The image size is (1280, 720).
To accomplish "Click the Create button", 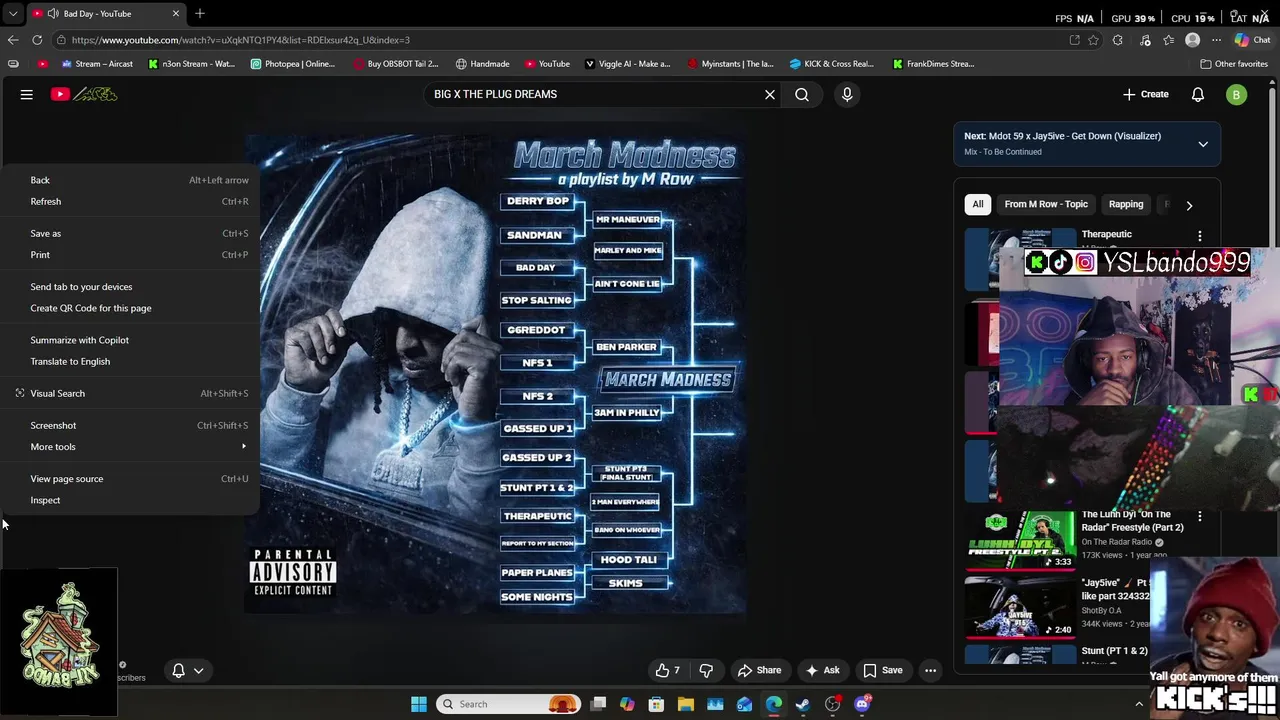I will [x=1145, y=94].
